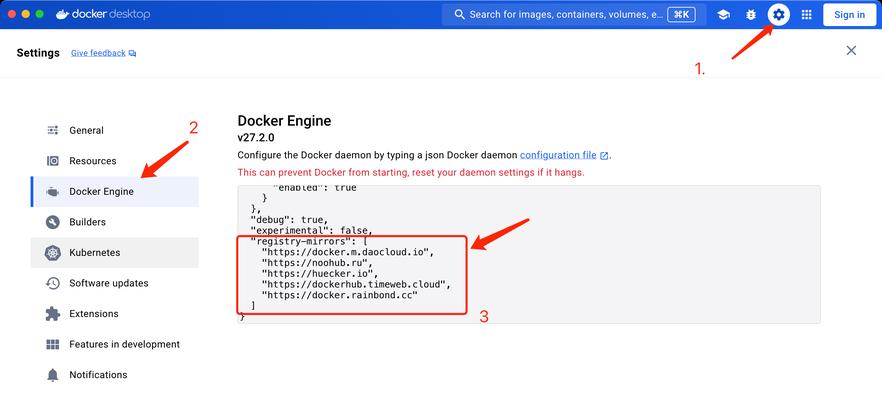Go to Extensions settings

(x=115, y=314)
